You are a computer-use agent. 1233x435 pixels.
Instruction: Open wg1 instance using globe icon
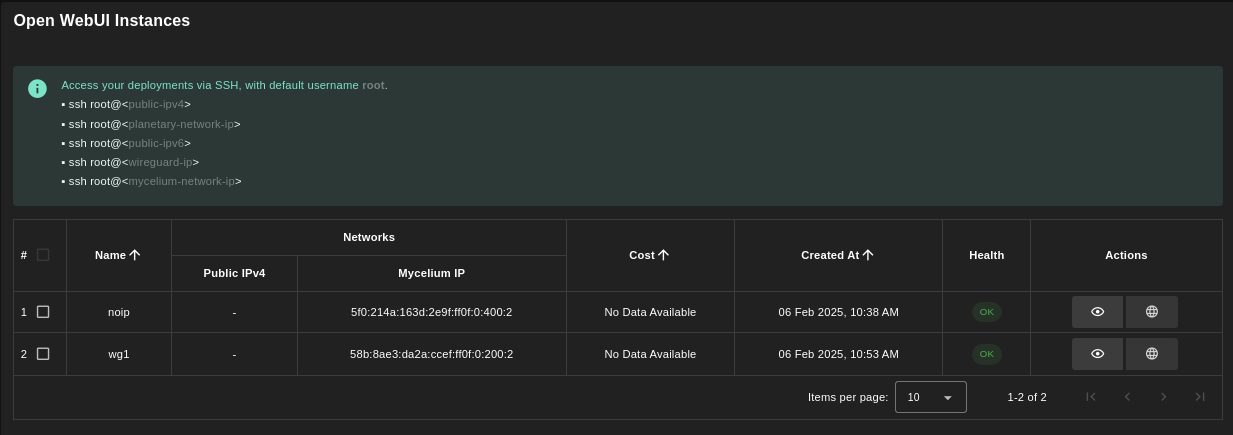point(1151,354)
